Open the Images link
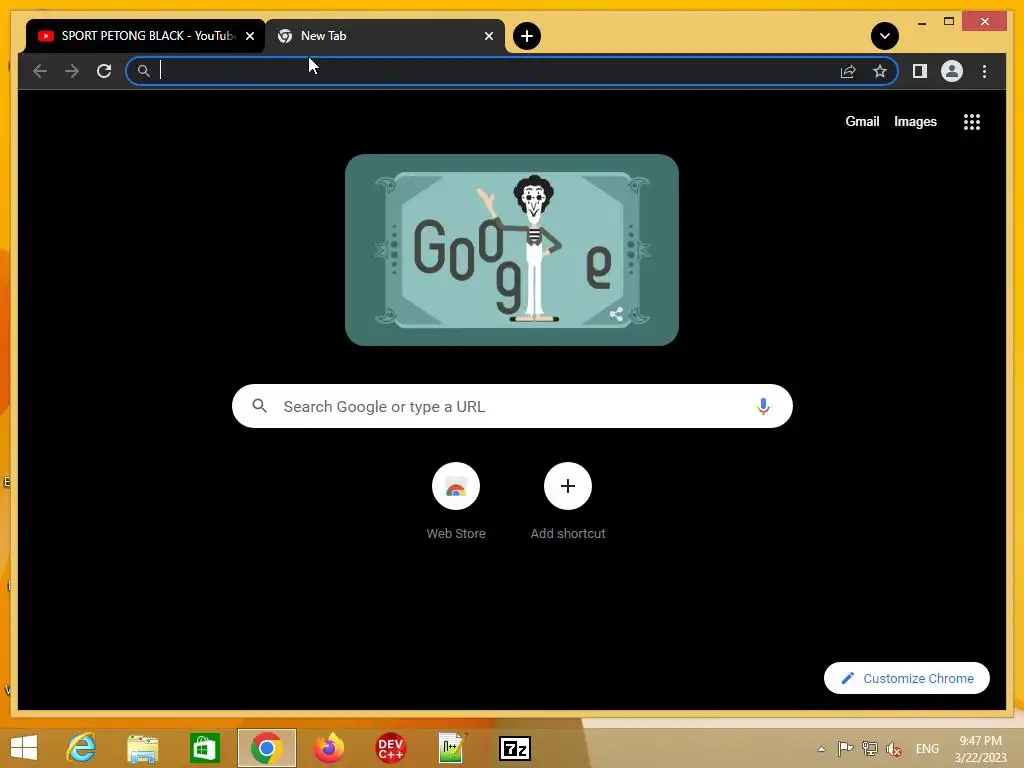The image size is (1024, 768). [x=915, y=121]
